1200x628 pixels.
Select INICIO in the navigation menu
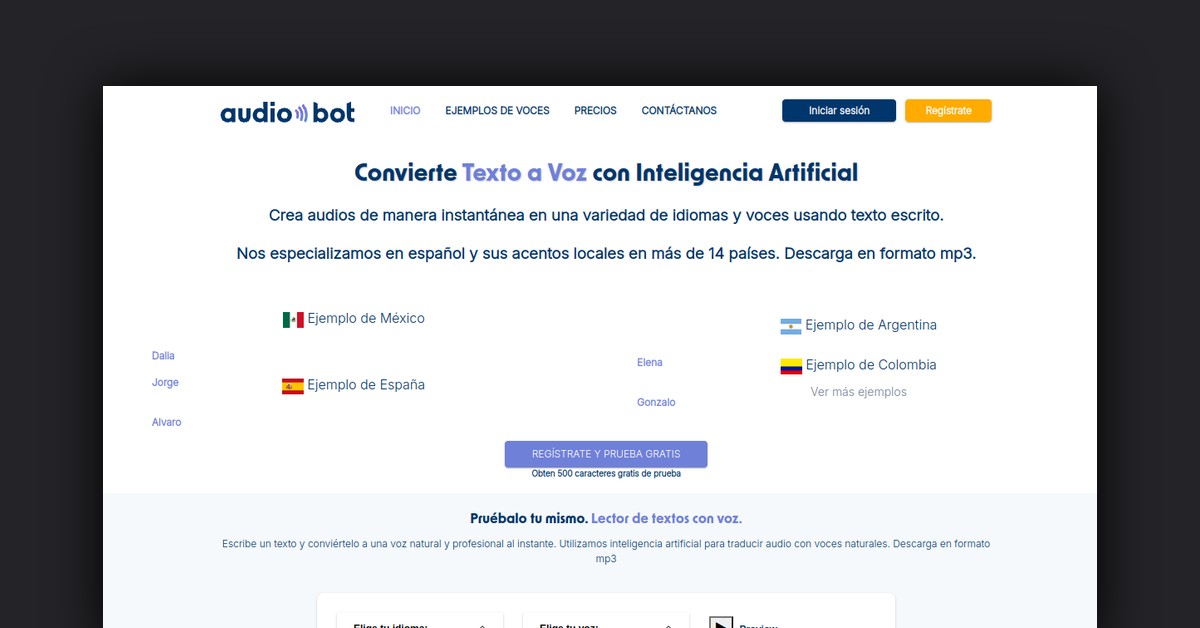point(405,110)
